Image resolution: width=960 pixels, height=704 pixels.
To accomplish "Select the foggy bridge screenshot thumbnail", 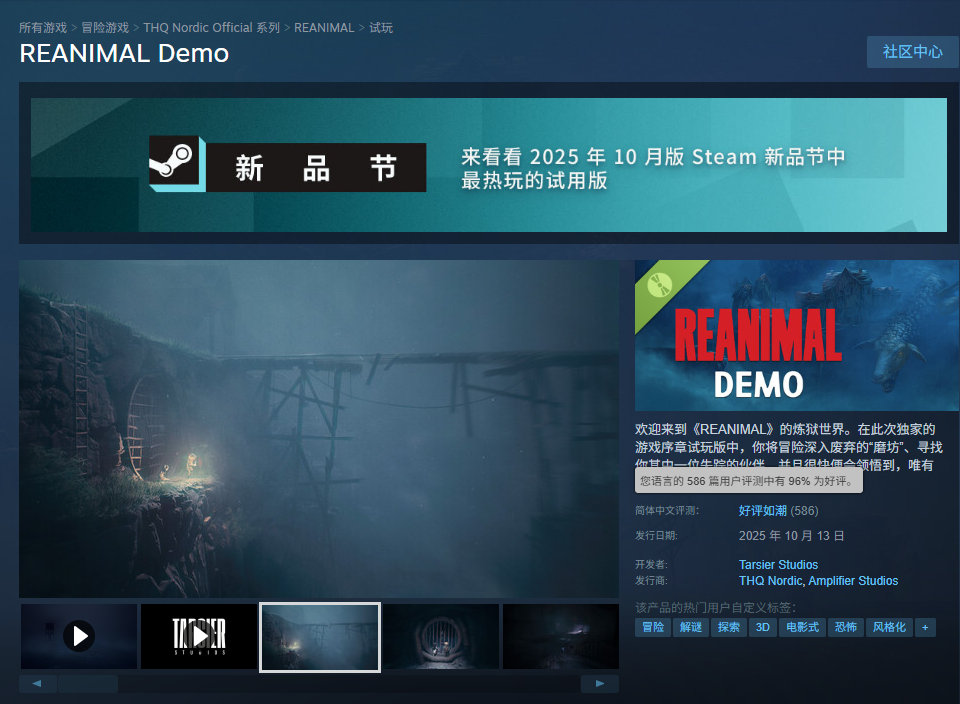I will coord(320,637).
